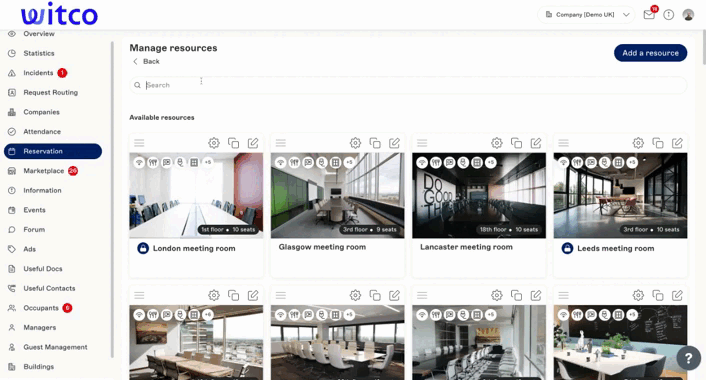Click the lock badge on Leeds meeting room
This screenshot has height=380, width=706.
(567, 248)
